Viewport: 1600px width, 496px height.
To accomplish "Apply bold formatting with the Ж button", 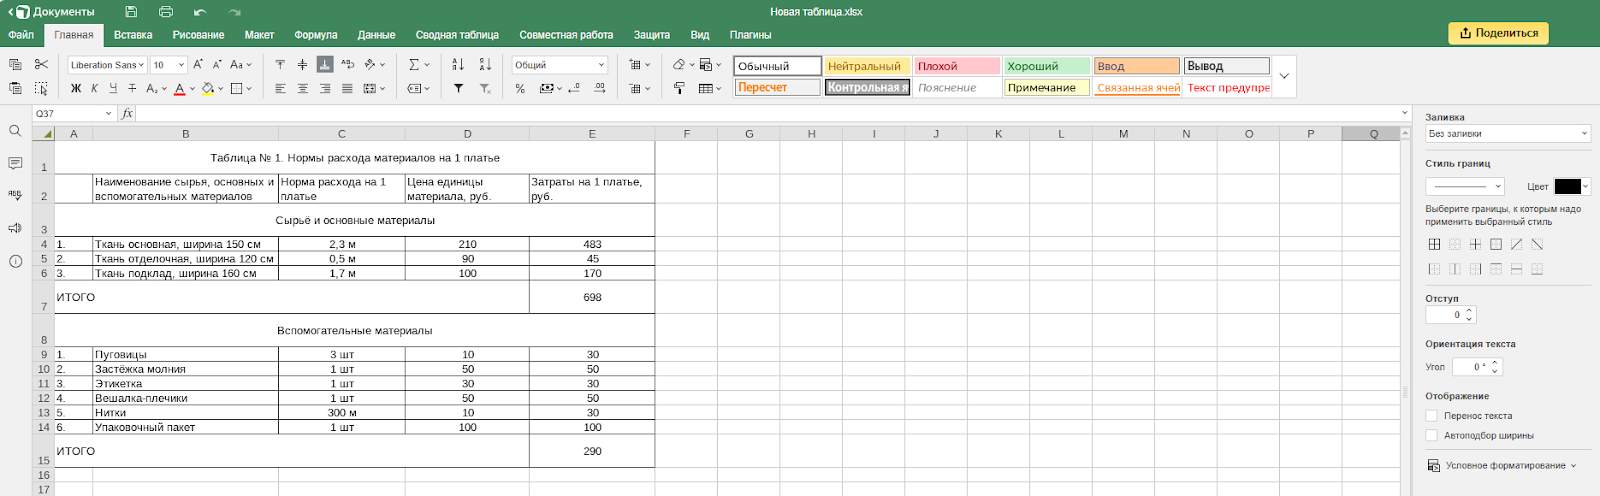I will coord(76,89).
